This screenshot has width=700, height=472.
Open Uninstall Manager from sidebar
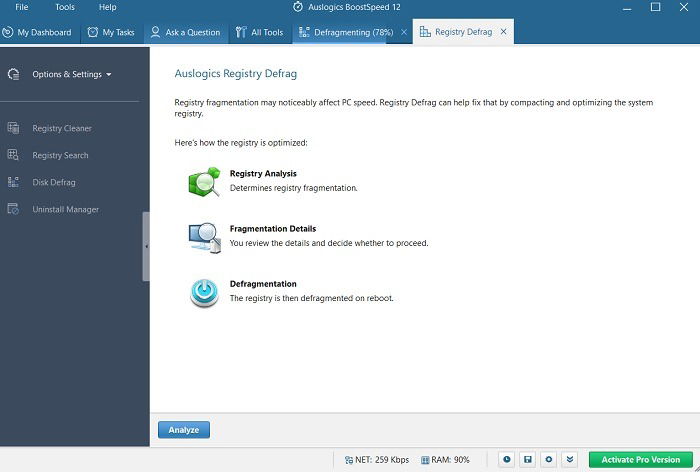click(x=65, y=209)
